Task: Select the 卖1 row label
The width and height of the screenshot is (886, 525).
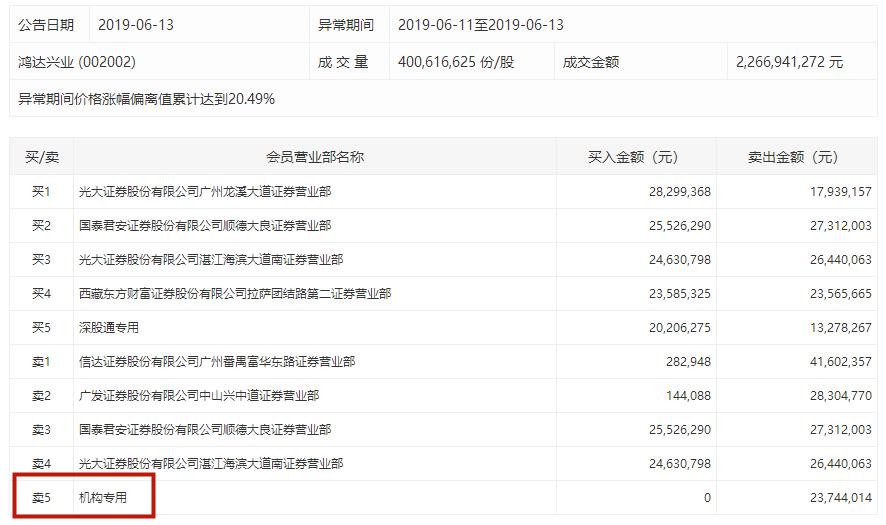Action: tap(41, 361)
